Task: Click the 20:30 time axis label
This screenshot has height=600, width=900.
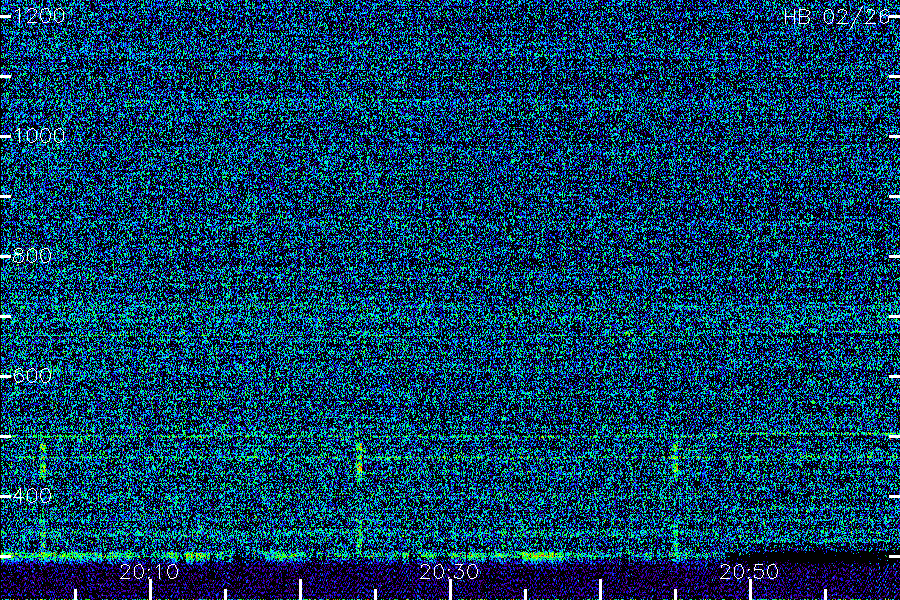Action: click(x=449, y=571)
